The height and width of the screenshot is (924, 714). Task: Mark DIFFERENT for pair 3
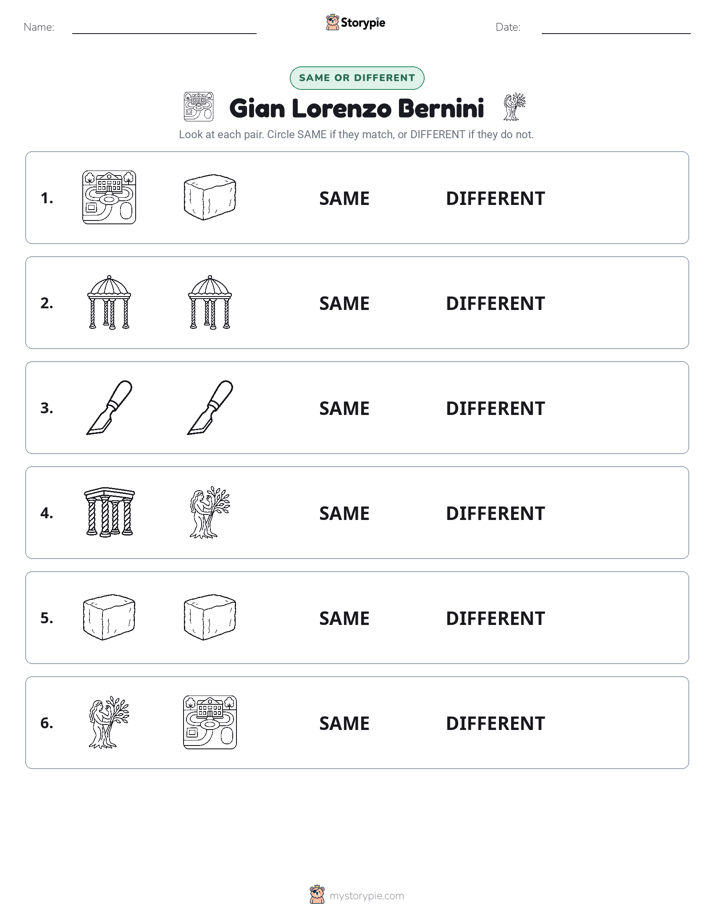495,408
